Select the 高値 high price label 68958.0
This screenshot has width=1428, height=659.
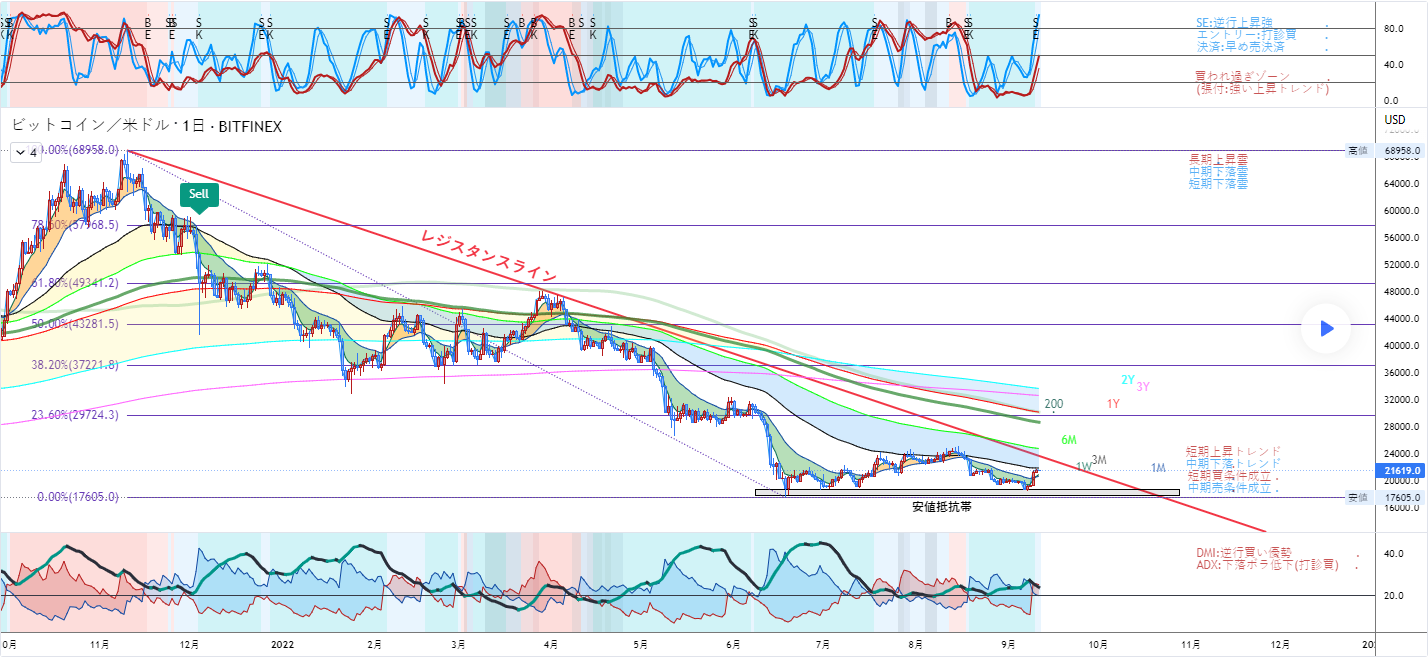[x=1397, y=150]
